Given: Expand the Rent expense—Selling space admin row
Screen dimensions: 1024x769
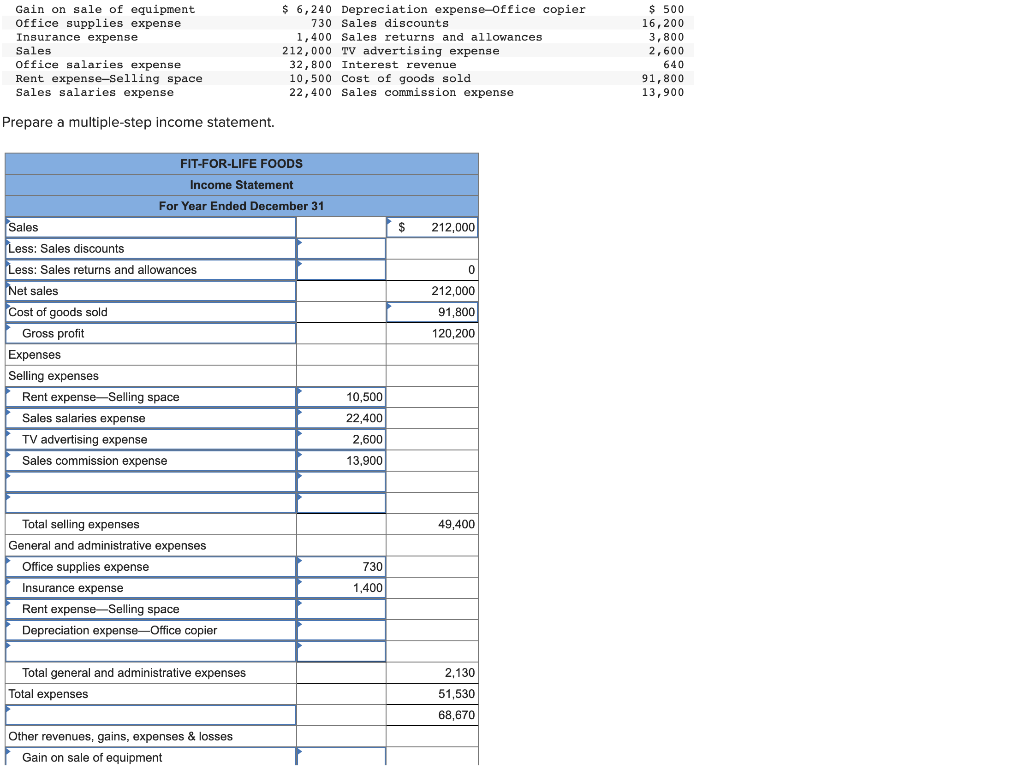Looking at the screenshot, I should pos(150,609).
